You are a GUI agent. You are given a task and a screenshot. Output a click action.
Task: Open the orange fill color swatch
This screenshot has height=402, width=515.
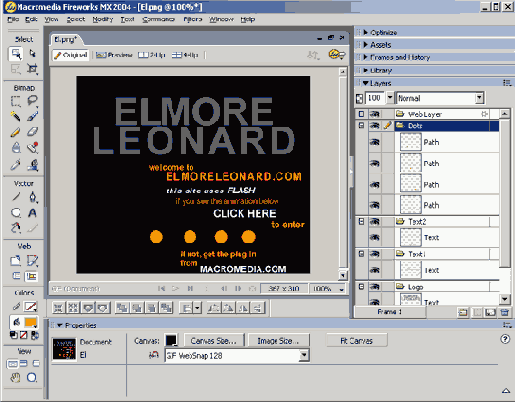point(31,322)
